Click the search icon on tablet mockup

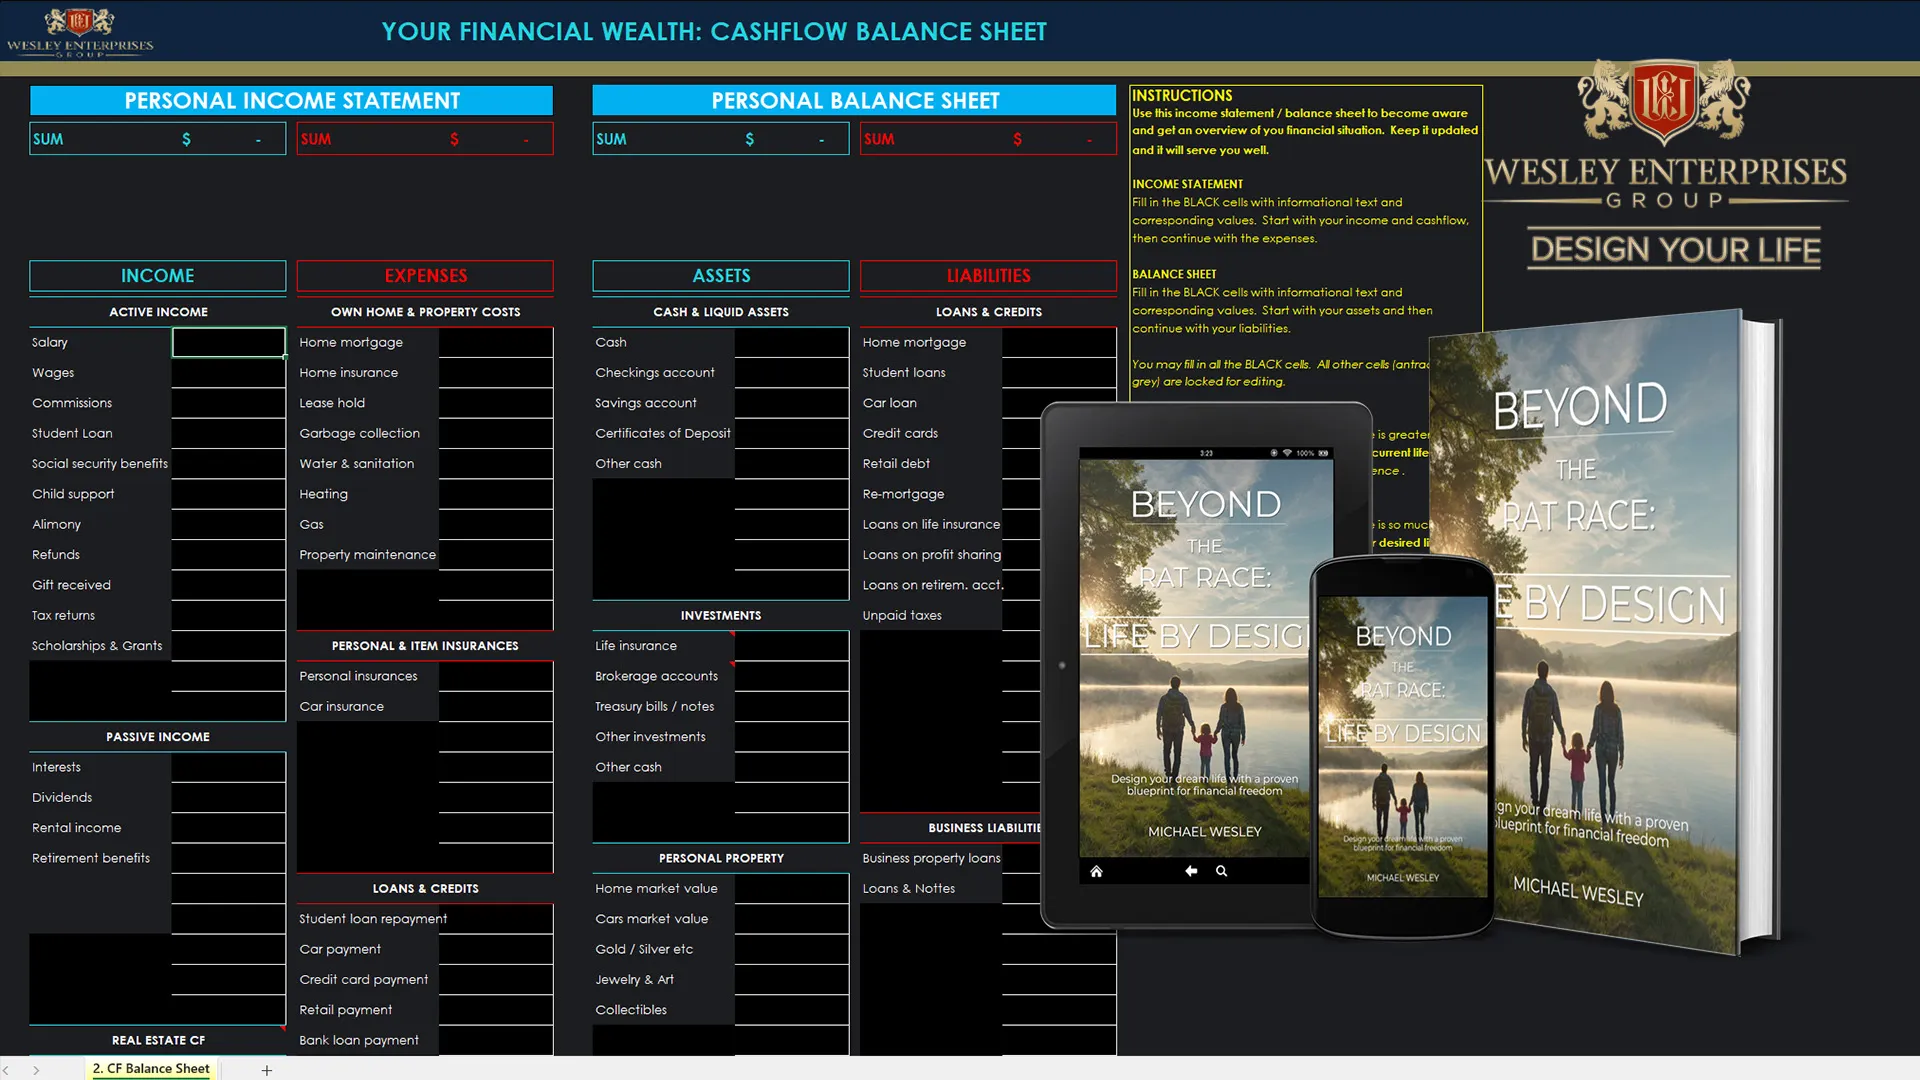pyautogui.click(x=1221, y=871)
